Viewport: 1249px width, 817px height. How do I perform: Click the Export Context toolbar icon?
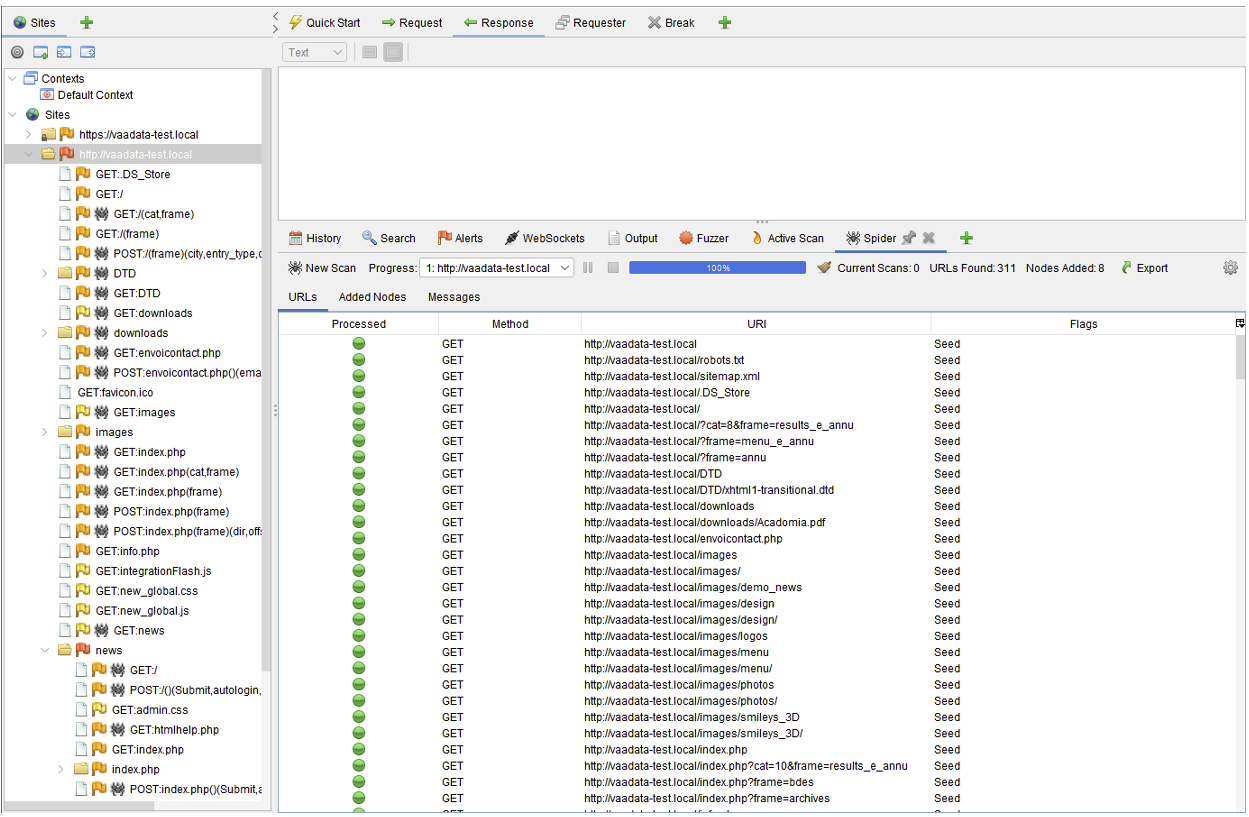87,52
